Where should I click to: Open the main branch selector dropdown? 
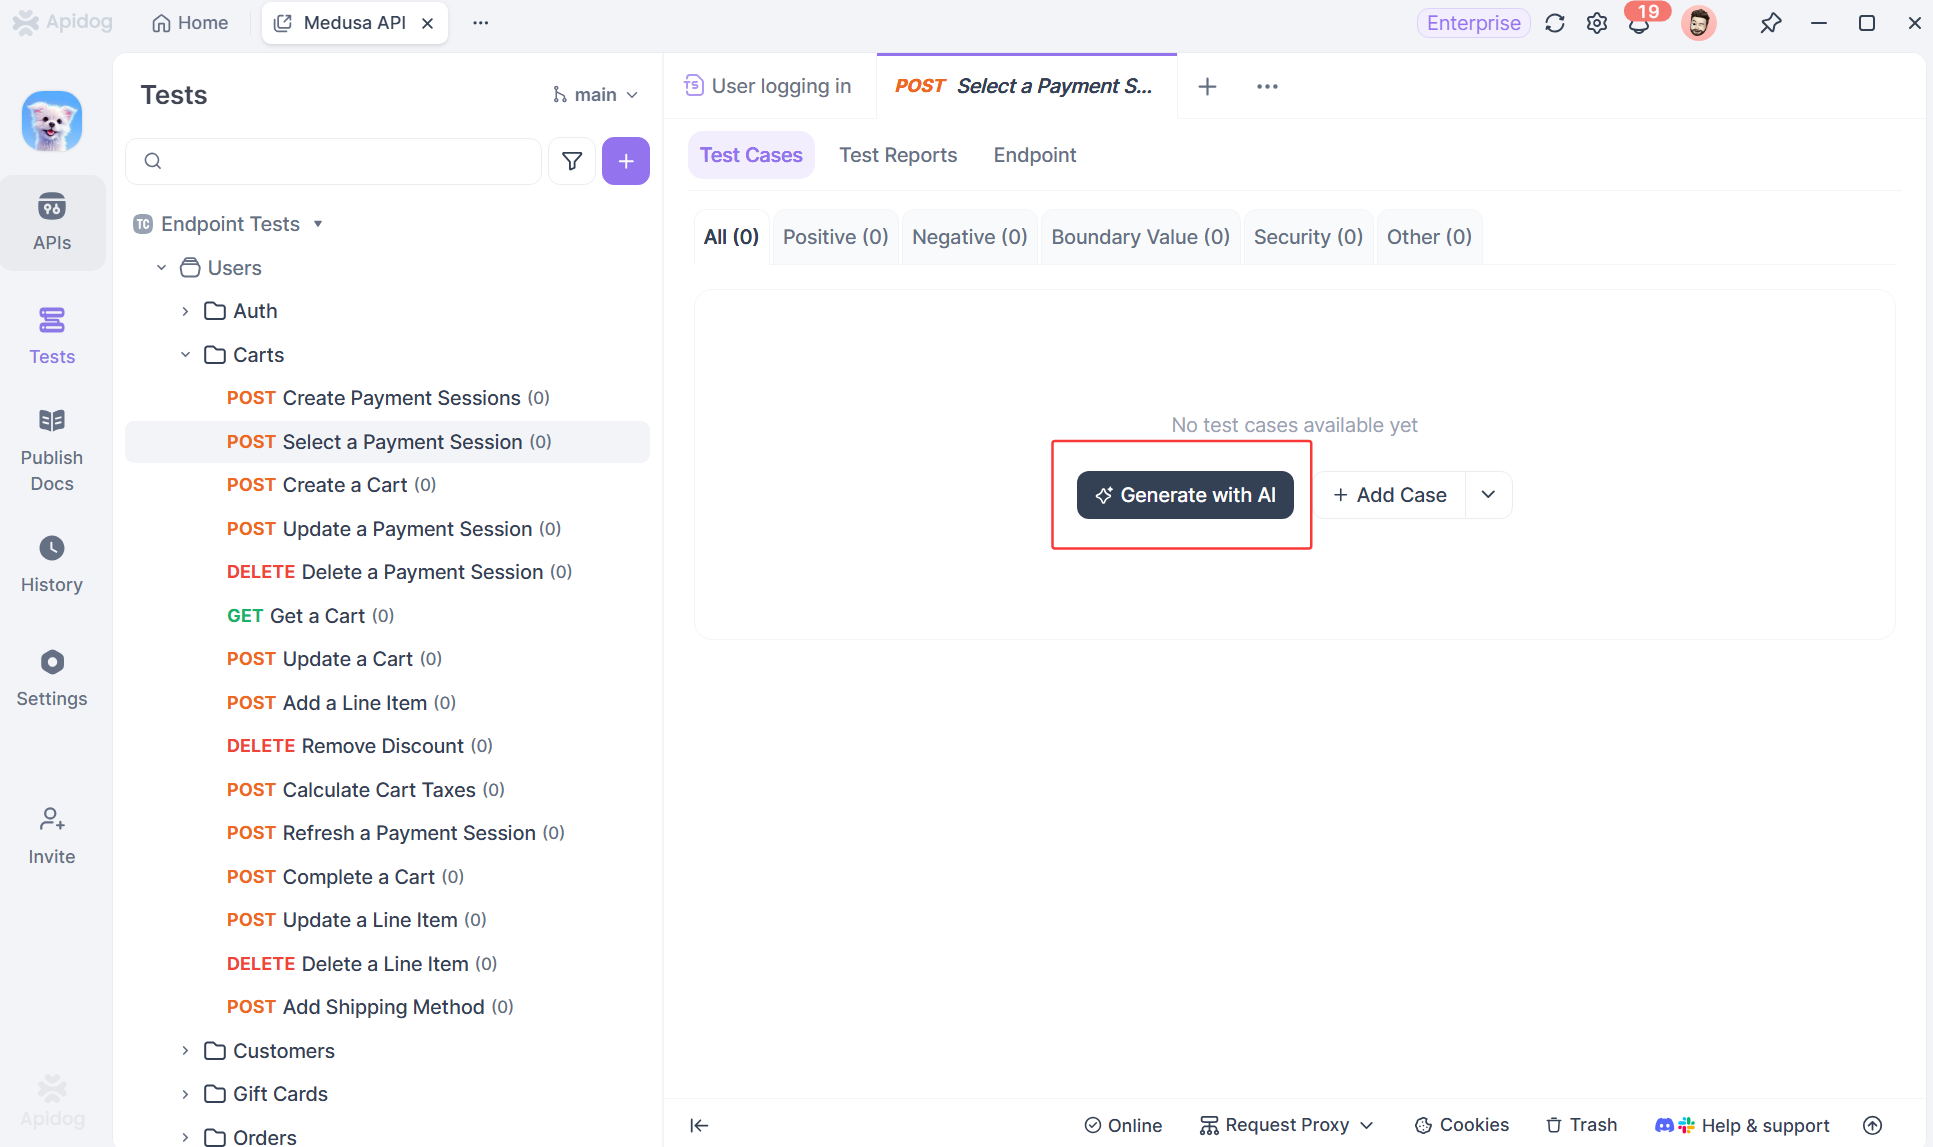tap(595, 94)
